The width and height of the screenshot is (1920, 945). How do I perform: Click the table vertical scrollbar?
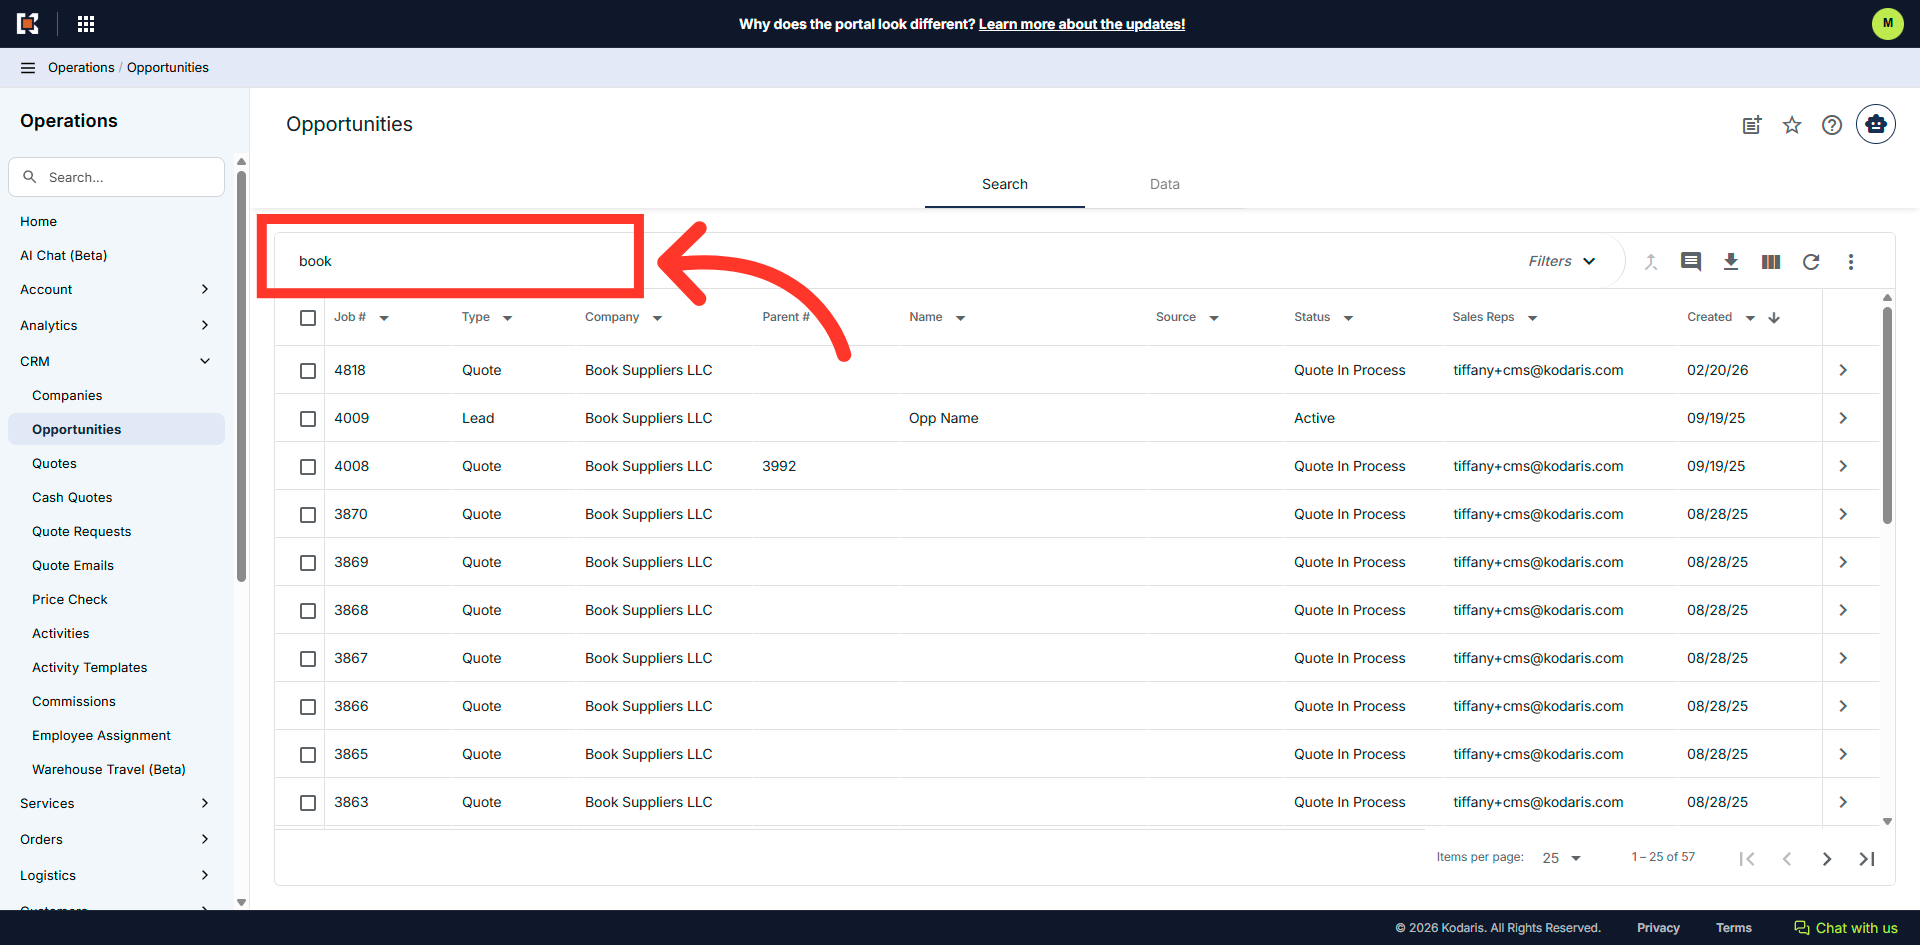click(1887, 415)
